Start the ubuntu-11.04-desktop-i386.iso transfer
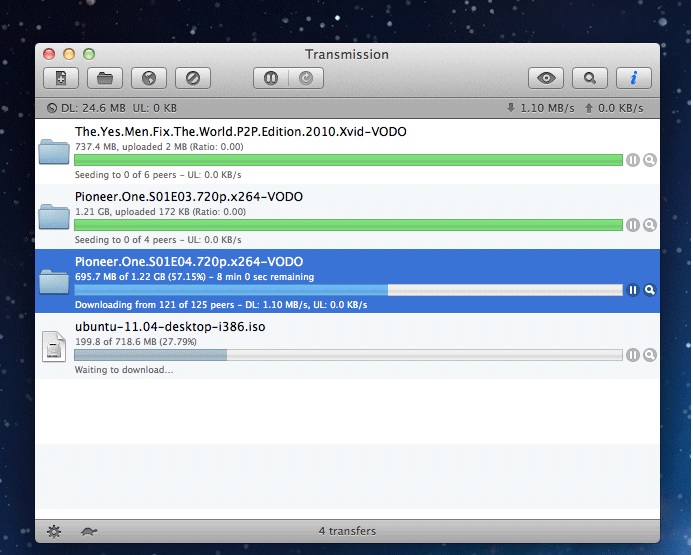Image resolution: width=693 pixels, height=555 pixels. pyautogui.click(x=632, y=355)
